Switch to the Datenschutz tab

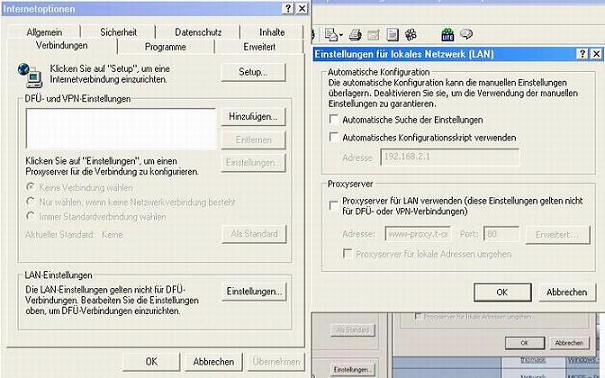click(198, 32)
